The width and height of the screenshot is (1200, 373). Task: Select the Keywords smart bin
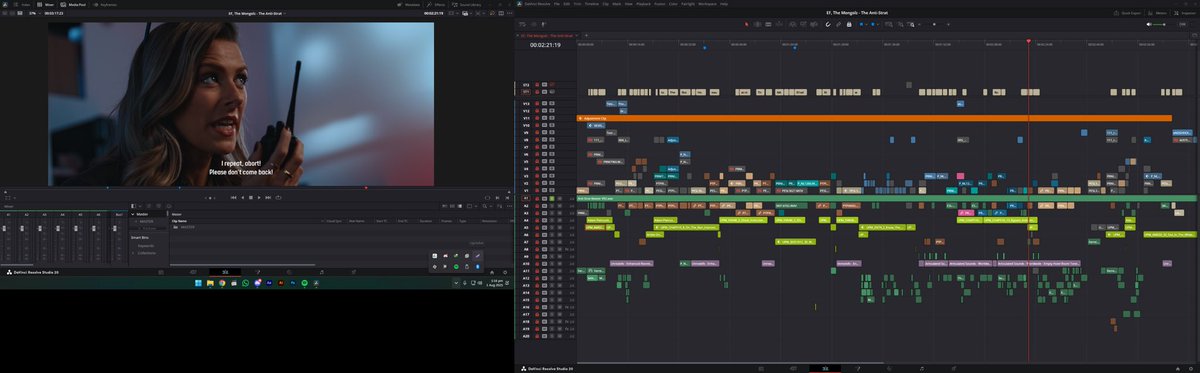(146, 246)
